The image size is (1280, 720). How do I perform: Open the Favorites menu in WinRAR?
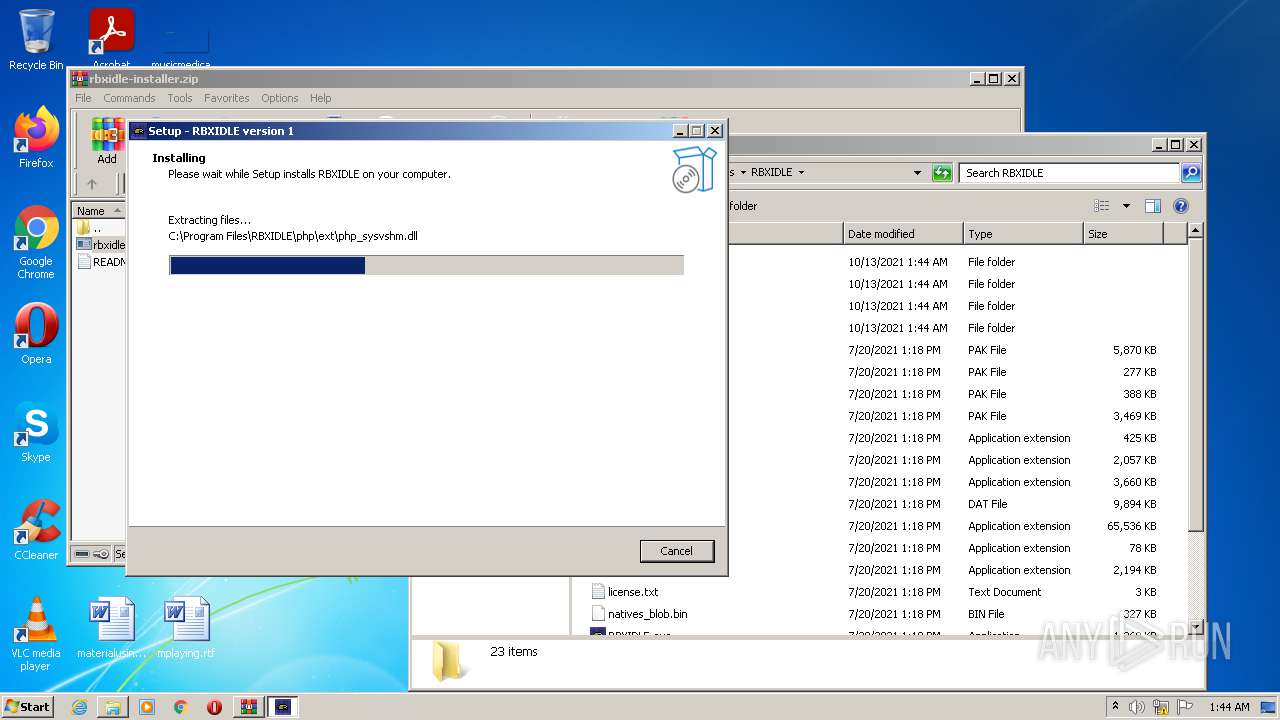227,98
